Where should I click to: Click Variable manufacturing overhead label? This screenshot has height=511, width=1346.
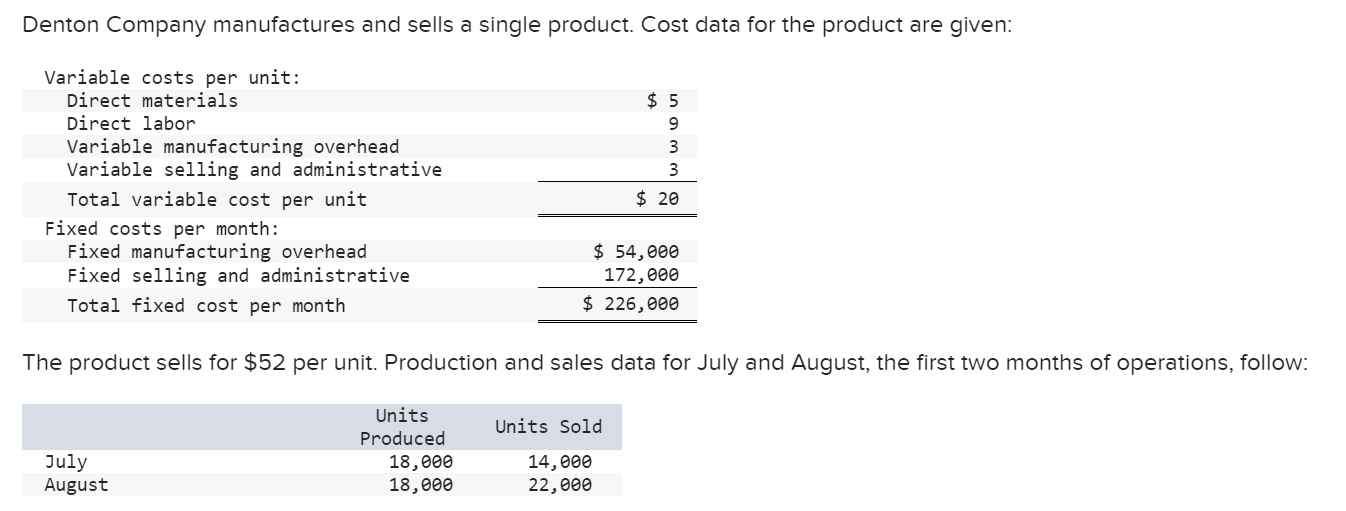point(233,147)
